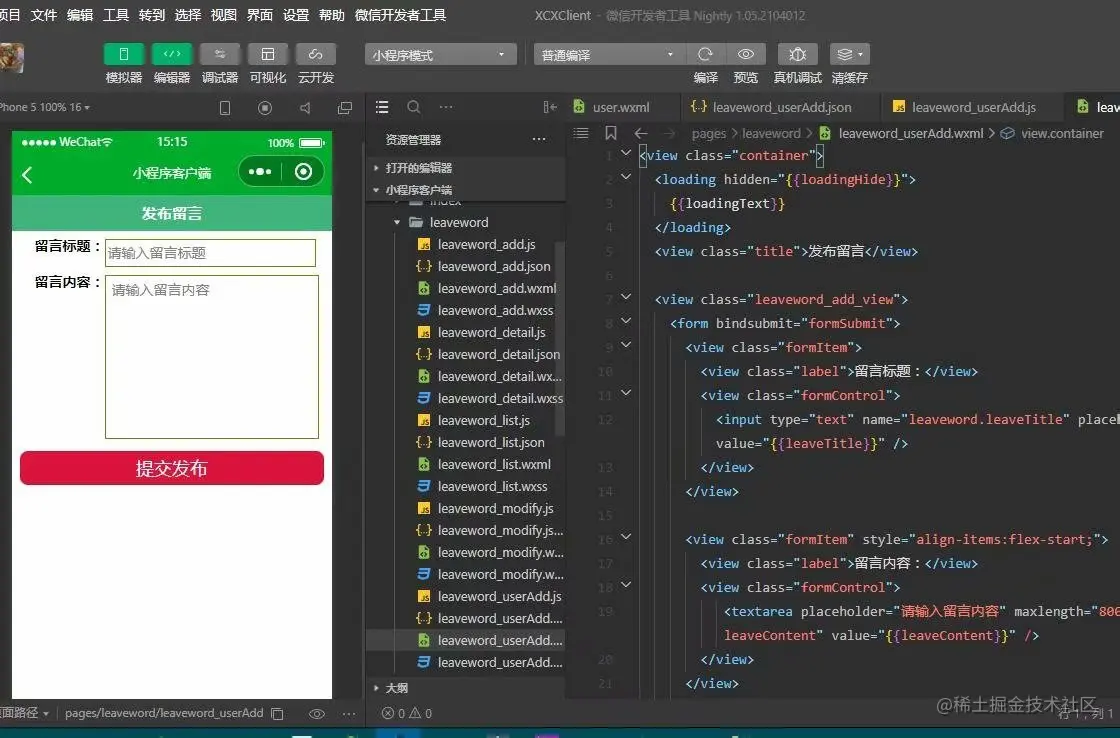This screenshot has height=738, width=1120.
Task: Open leaveword_add.js file
Action: tap(486, 244)
